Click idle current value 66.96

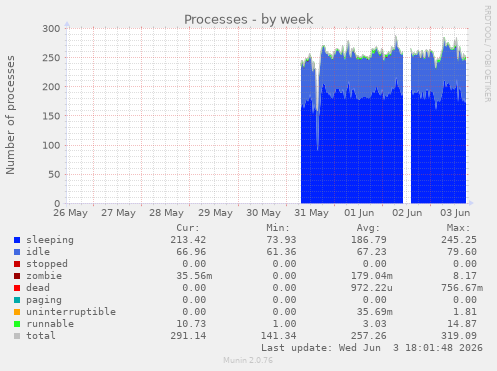(x=191, y=252)
